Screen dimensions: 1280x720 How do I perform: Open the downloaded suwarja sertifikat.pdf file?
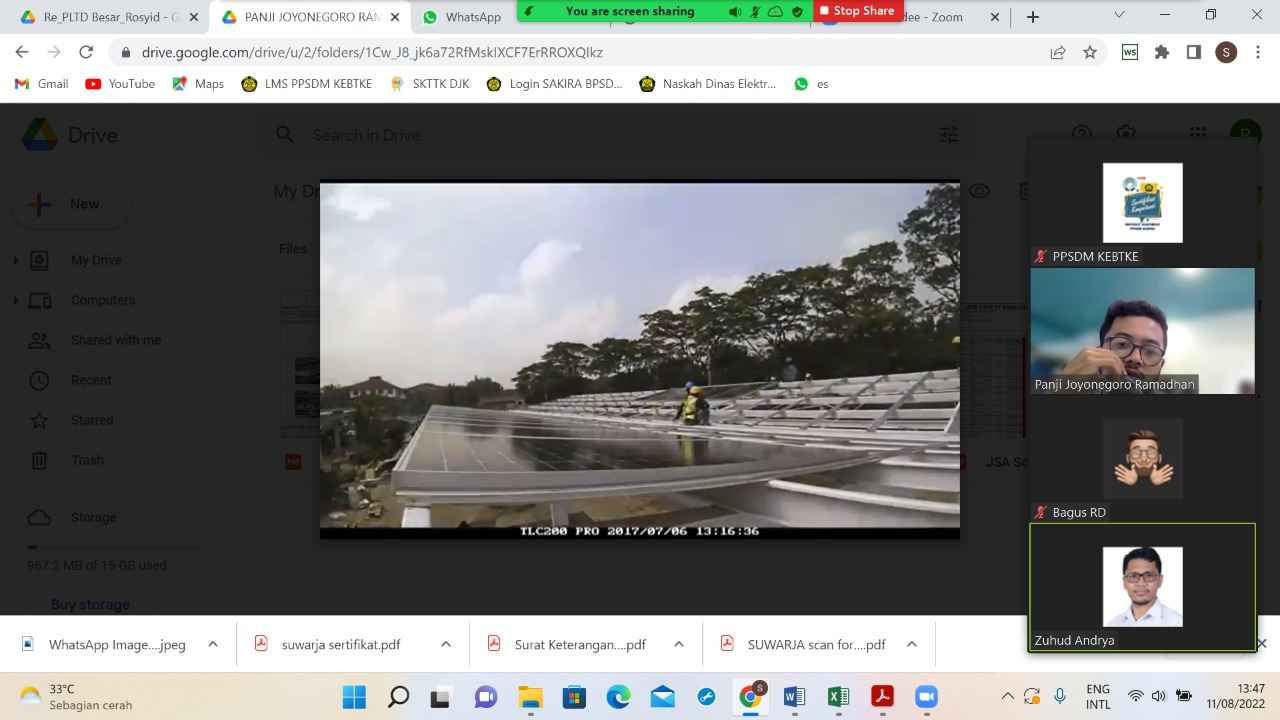[x=341, y=644]
